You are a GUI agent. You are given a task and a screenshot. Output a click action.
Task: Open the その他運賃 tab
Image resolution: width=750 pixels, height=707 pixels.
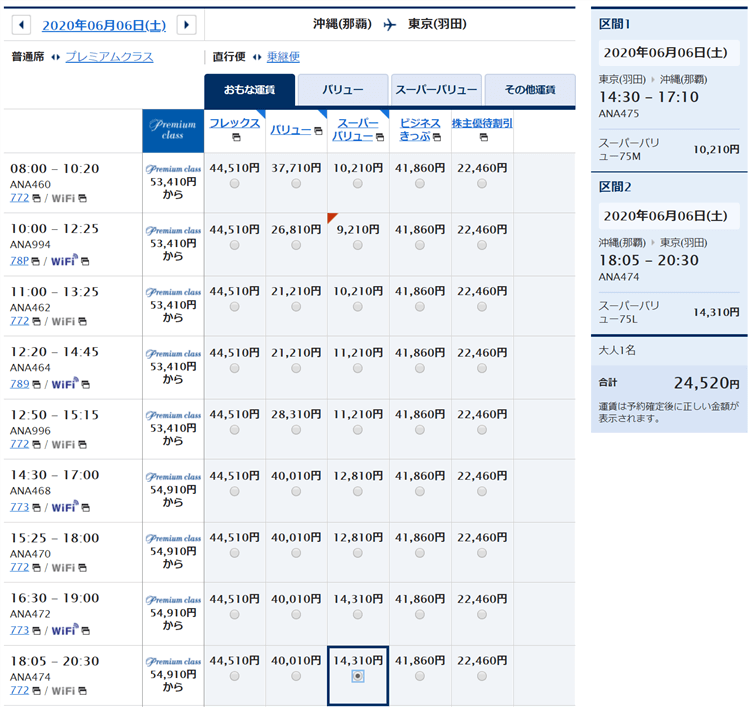[x=529, y=90]
